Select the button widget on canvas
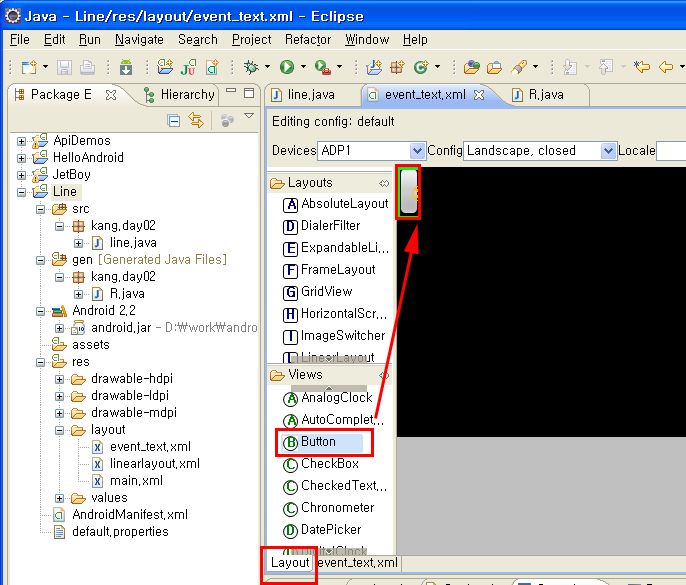The width and height of the screenshot is (686, 585). point(409,192)
